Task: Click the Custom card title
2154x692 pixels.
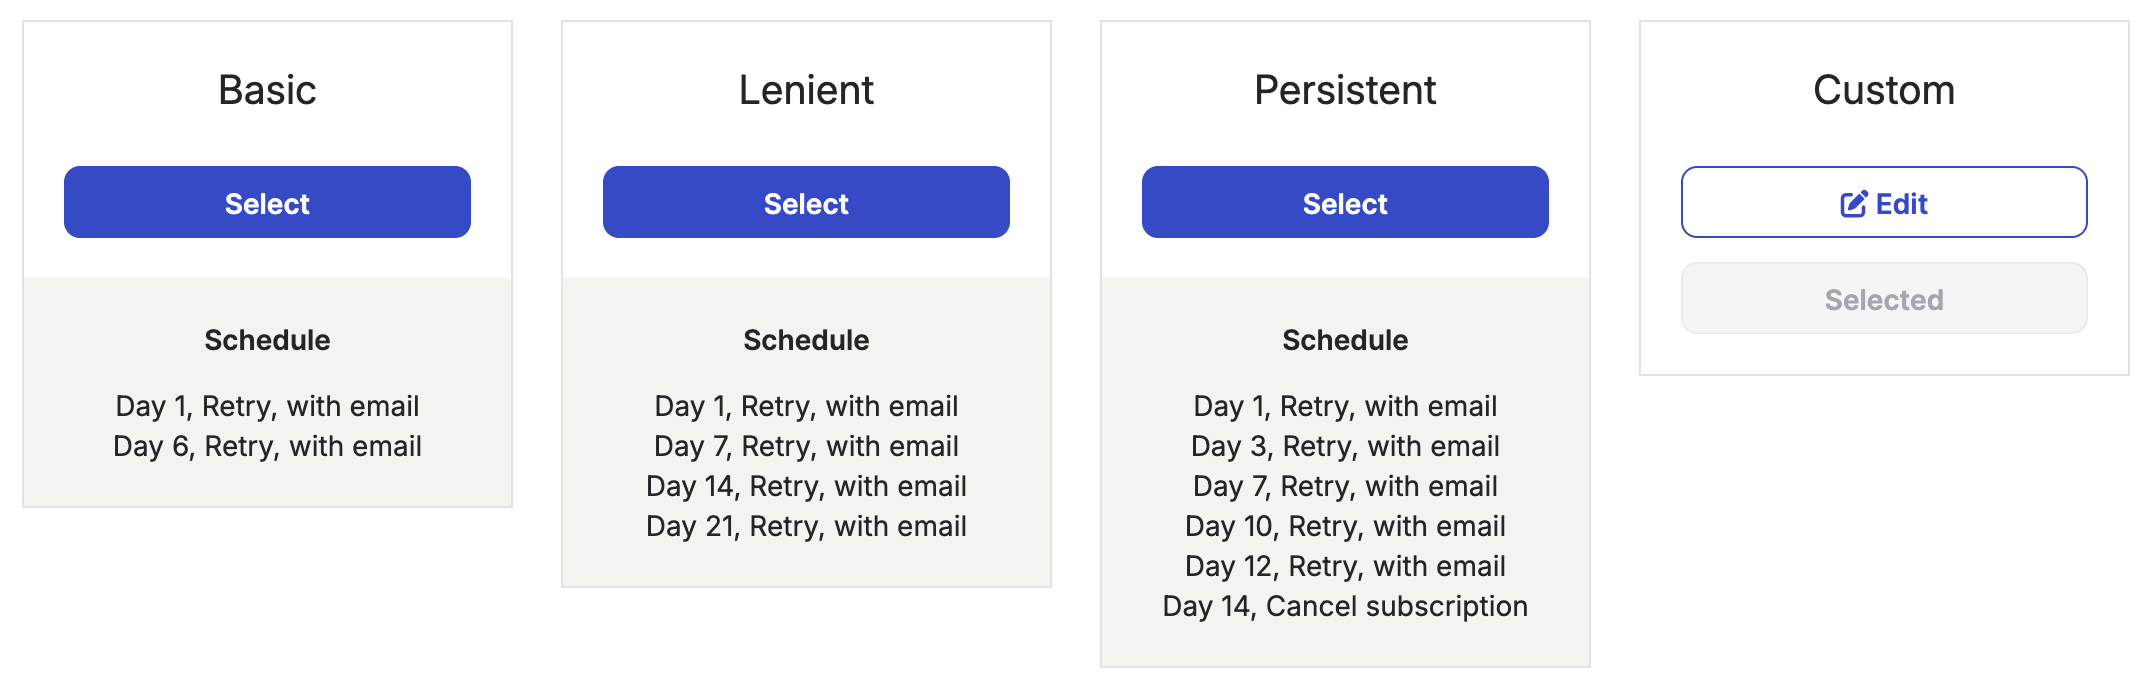Action: click(x=1884, y=90)
